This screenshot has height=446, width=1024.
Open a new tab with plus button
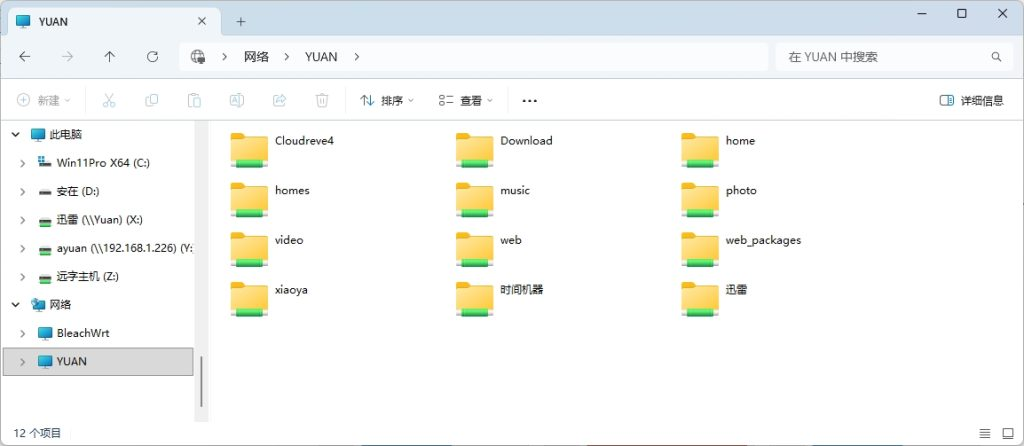pyautogui.click(x=240, y=21)
